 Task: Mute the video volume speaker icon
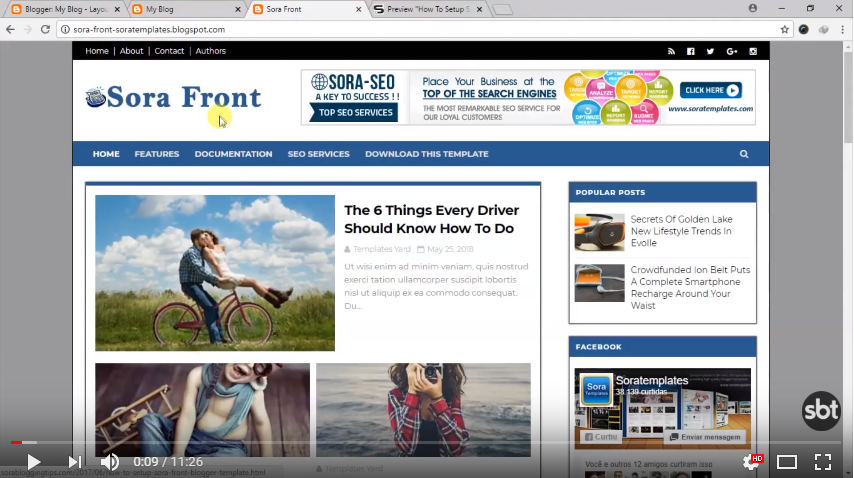pos(109,462)
